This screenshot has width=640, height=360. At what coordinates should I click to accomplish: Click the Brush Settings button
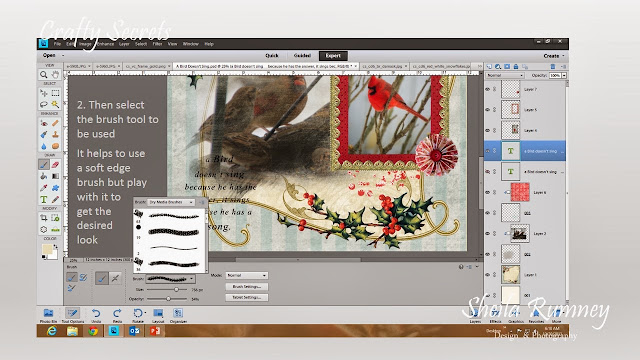pyautogui.click(x=247, y=287)
